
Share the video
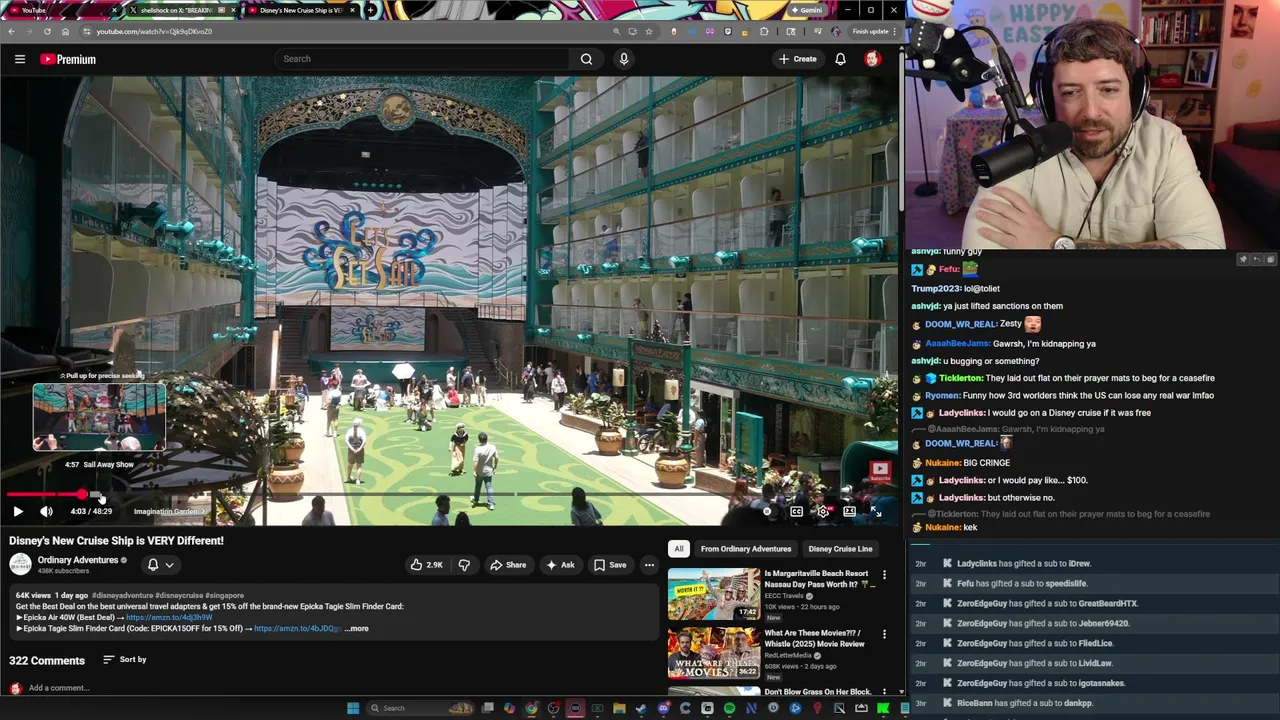coord(508,565)
